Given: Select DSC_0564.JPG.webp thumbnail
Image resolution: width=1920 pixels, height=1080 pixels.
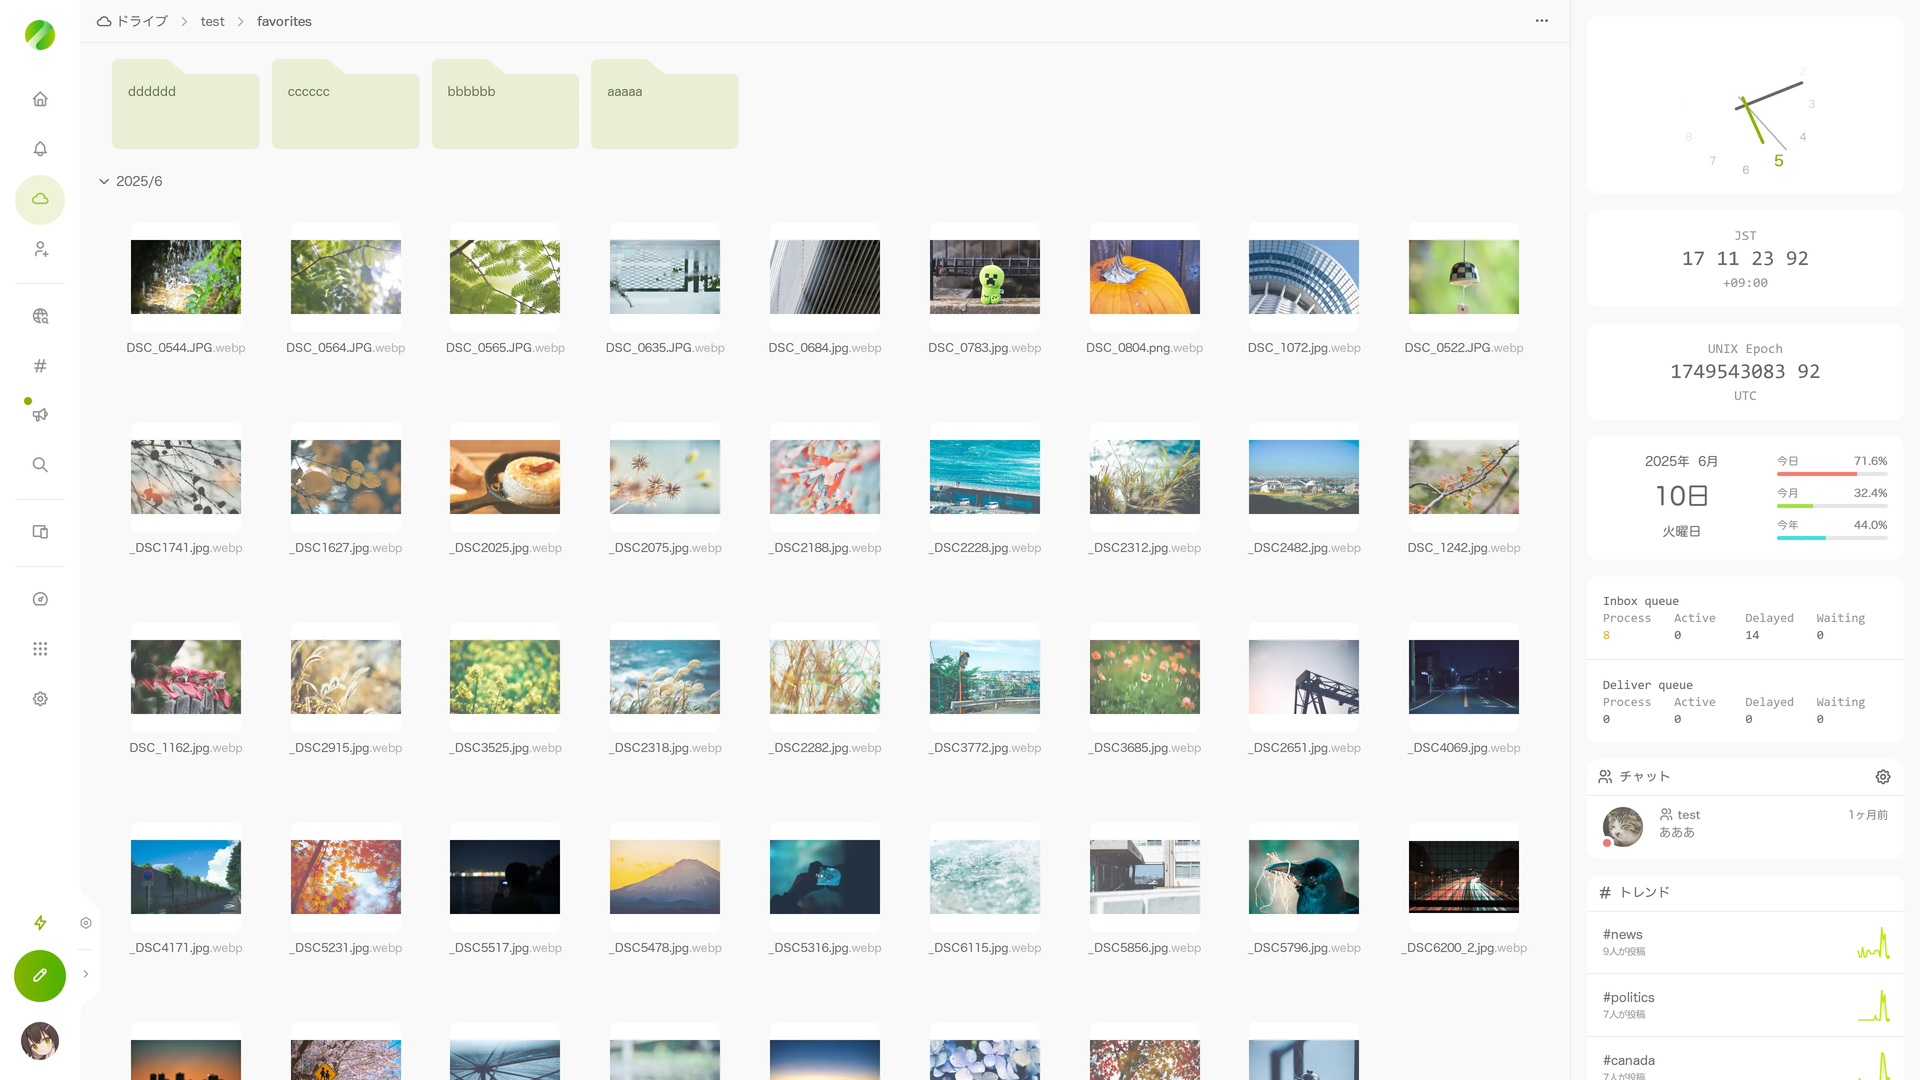Looking at the screenshot, I should tap(346, 277).
